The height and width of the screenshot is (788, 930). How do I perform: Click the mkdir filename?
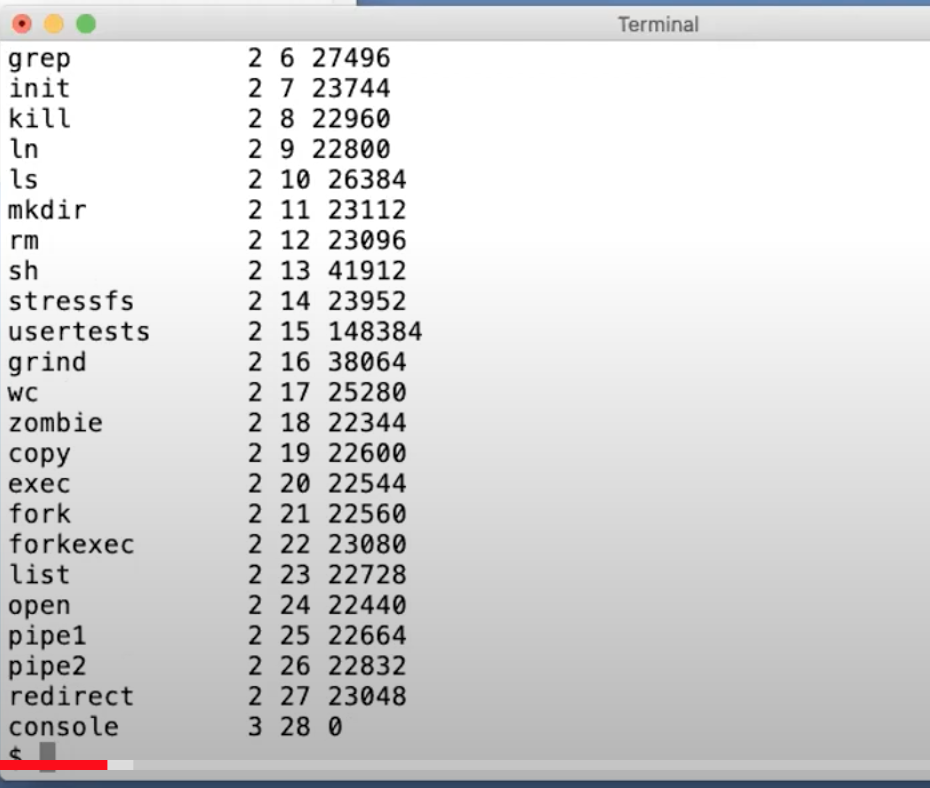tap(47, 210)
